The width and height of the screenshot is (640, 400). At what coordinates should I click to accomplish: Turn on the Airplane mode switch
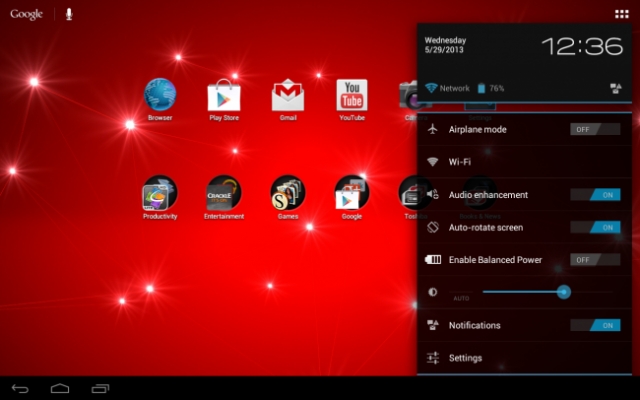595,129
